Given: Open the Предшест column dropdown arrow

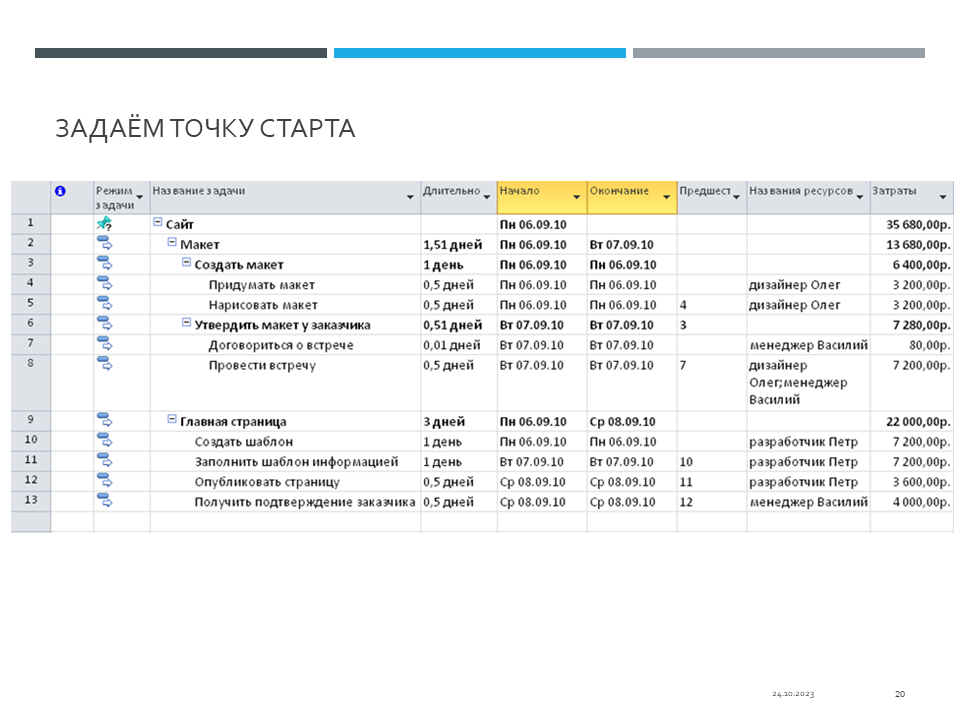Looking at the screenshot, I should pyautogui.click(x=736, y=197).
